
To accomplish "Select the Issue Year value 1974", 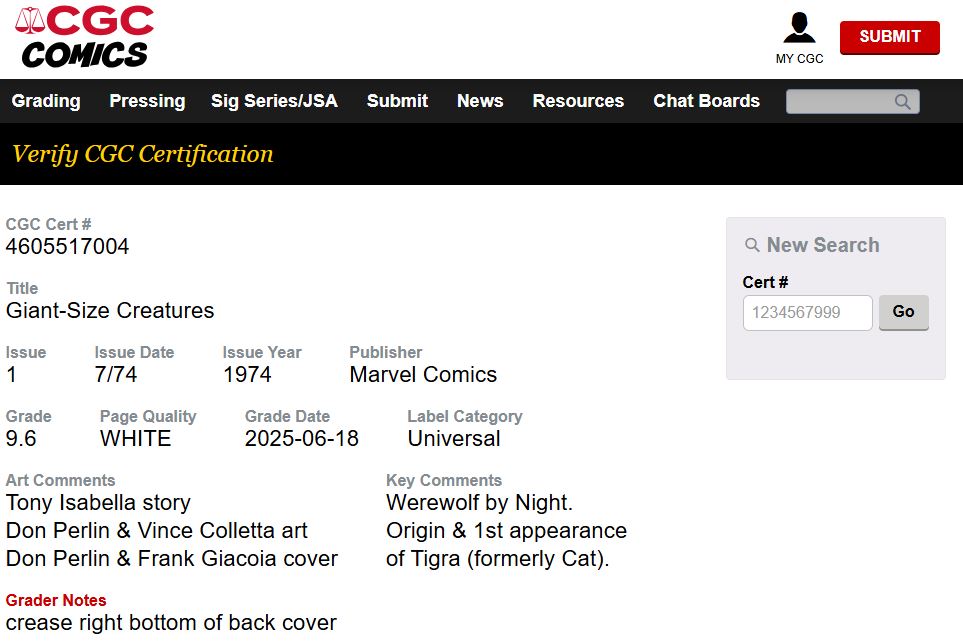I will [247, 374].
